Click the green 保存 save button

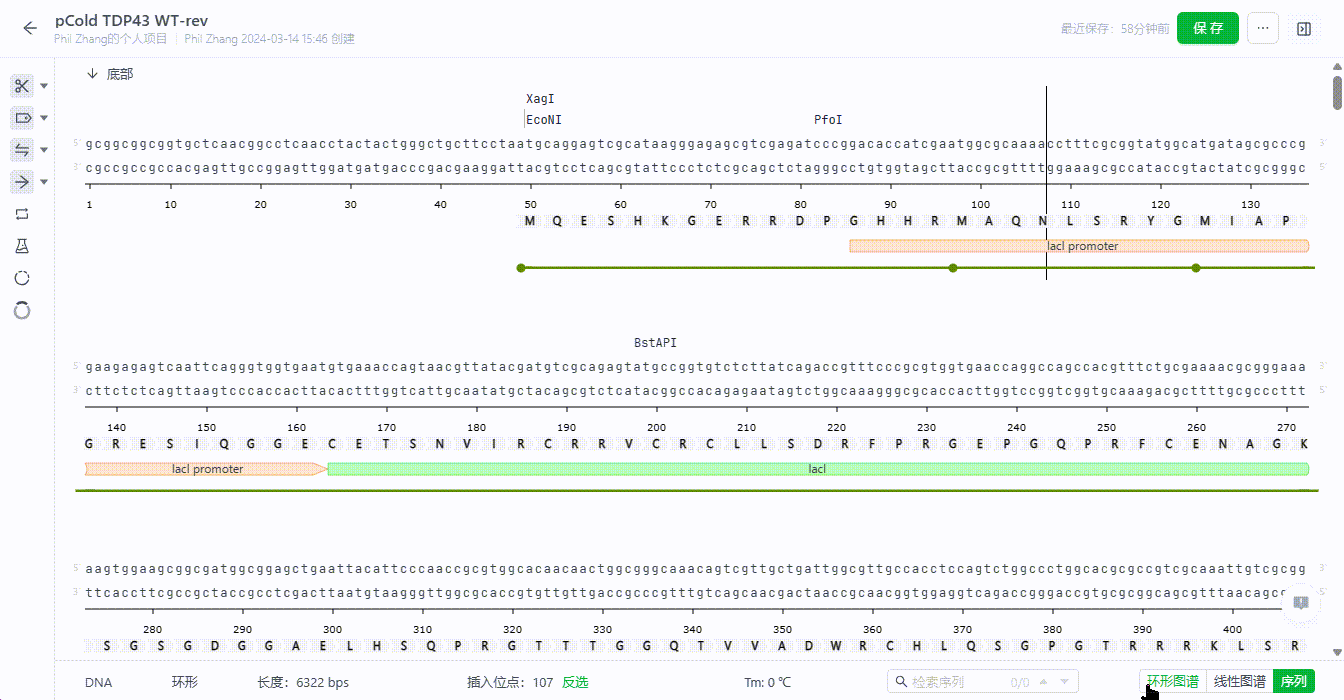(x=1208, y=29)
